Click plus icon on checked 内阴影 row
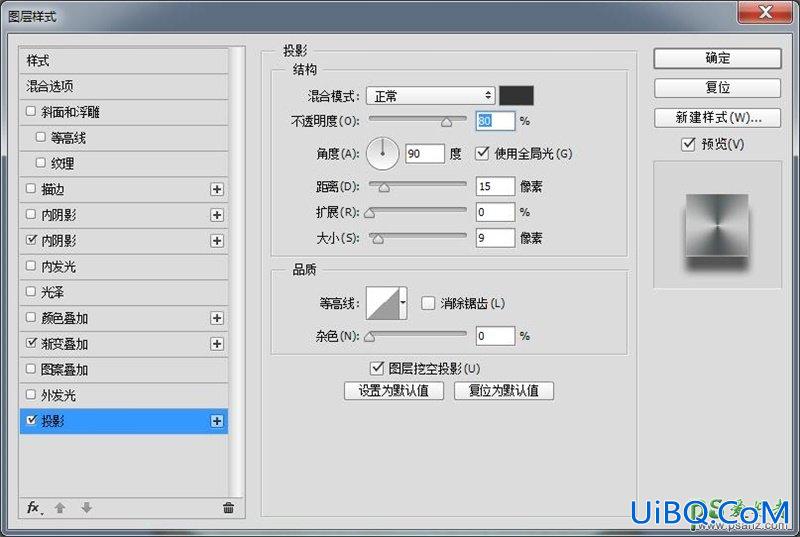The height and width of the screenshot is (537, 800). 217,241
